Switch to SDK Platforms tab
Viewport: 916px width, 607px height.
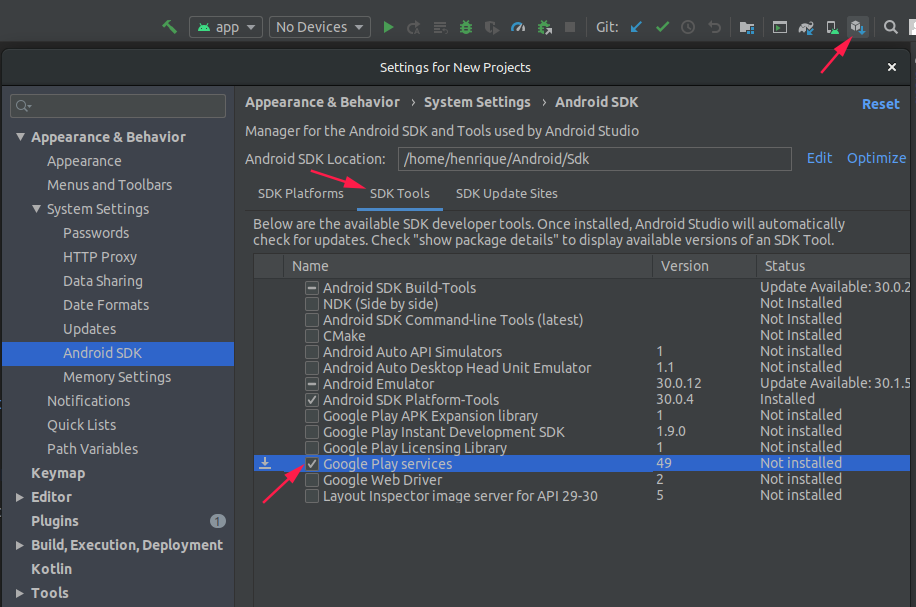301,193
